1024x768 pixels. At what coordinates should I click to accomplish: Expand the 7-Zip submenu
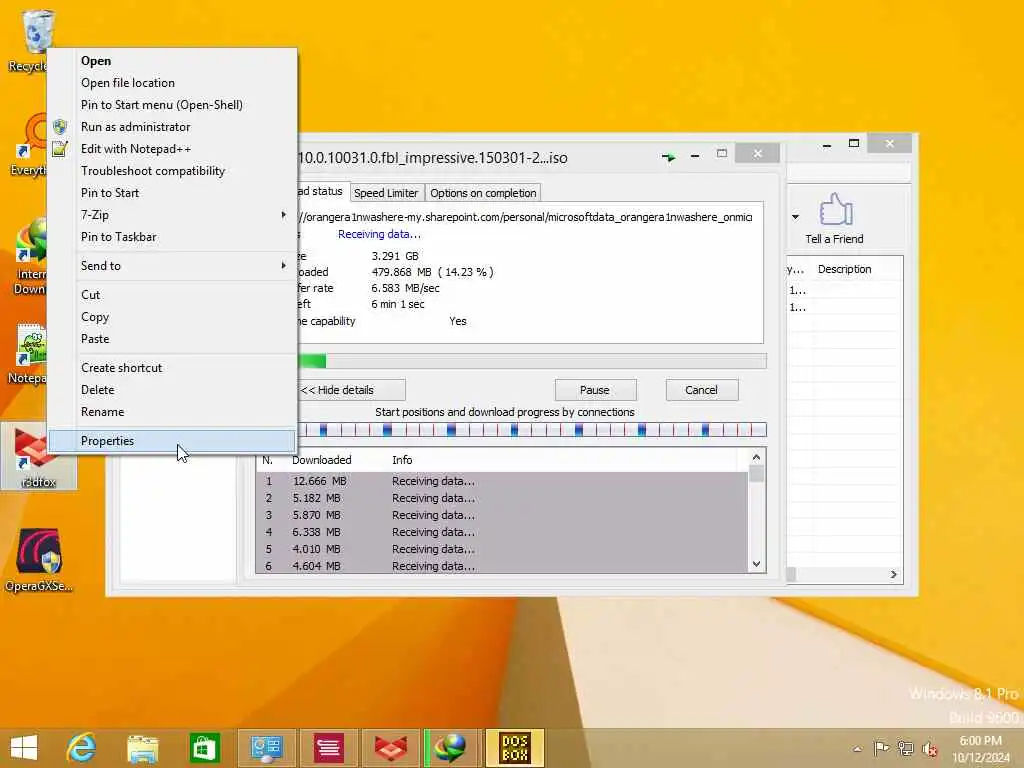click(172, 215)
